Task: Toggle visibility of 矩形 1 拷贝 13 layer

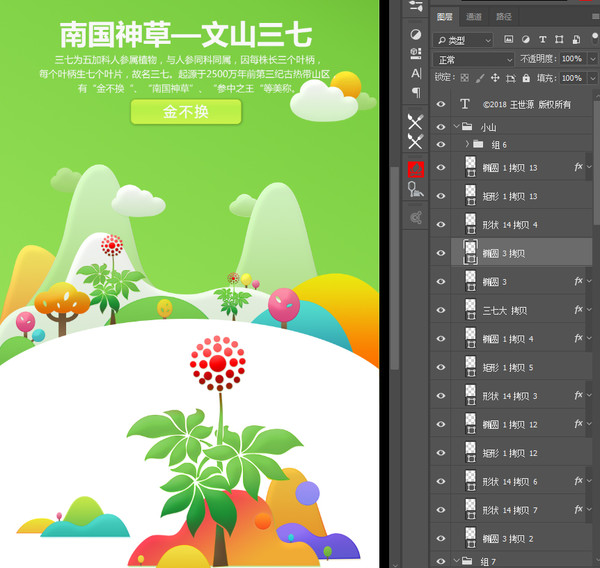Action: 441,196
